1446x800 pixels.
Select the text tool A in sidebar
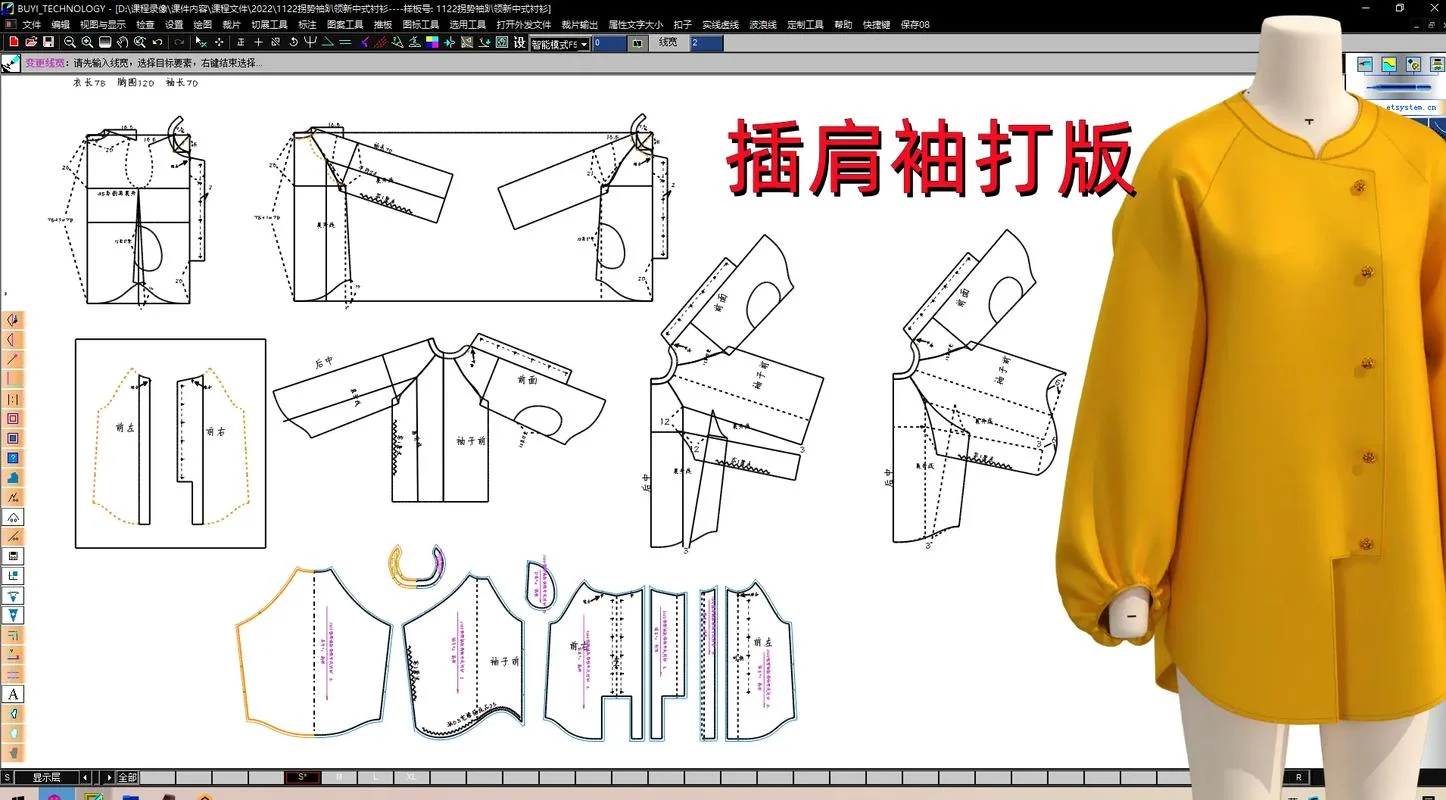pos(14,694)
